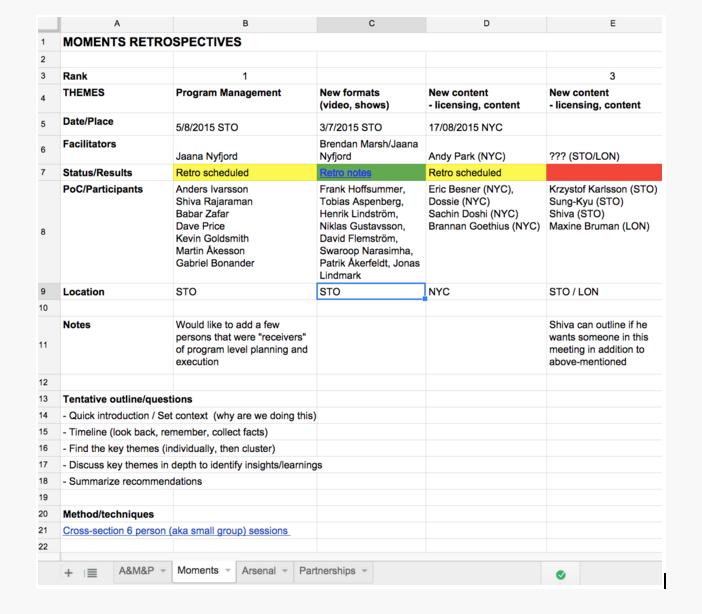Image resolution: width=702 pixels, height=614 pixels.
Task: Click the Status/Results label cell
Action: (x=117, y=173)
